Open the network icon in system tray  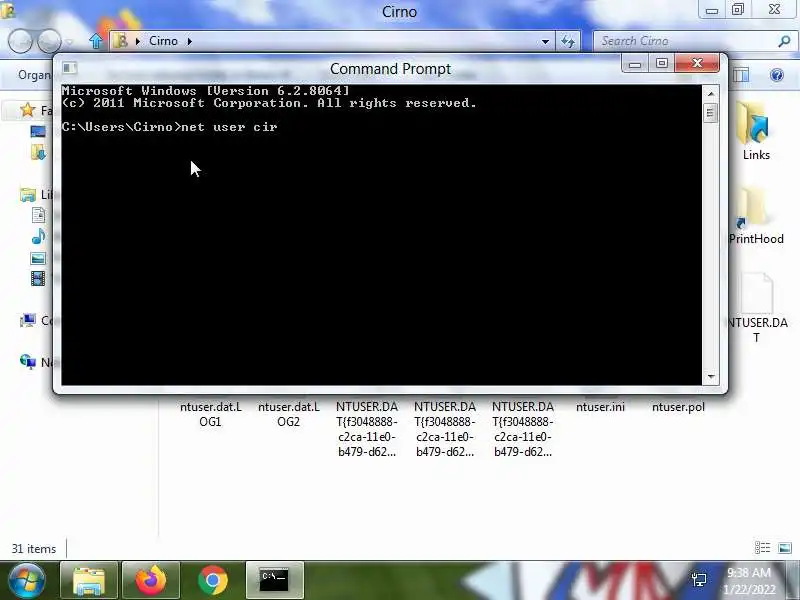[699, 580]
